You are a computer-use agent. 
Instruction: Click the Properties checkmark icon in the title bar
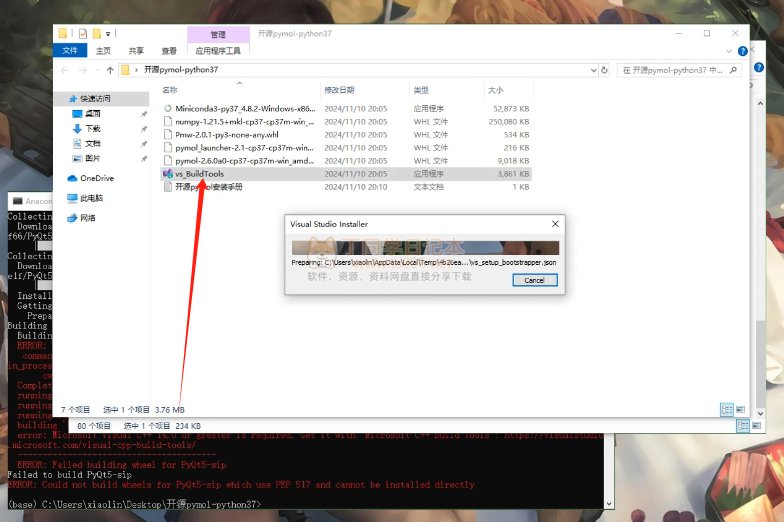click(83, 34)
